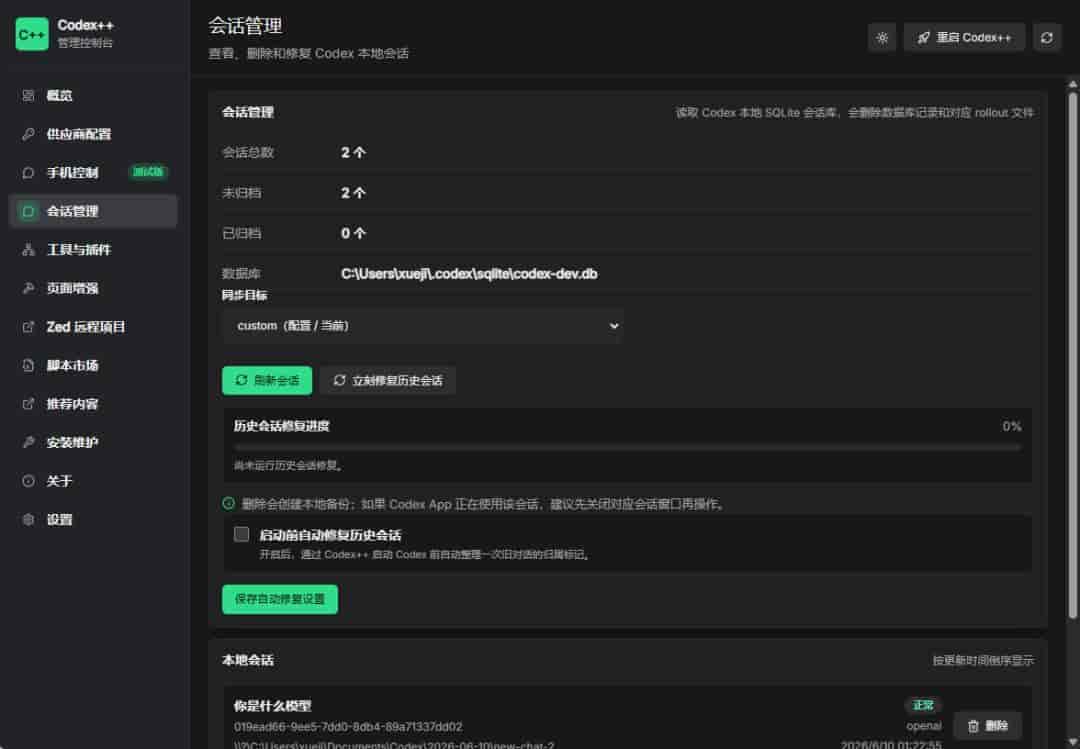Click 保存自动修复设置 button
The height and width of the screenshot is (749, 1080).
[x=280, y=599]
